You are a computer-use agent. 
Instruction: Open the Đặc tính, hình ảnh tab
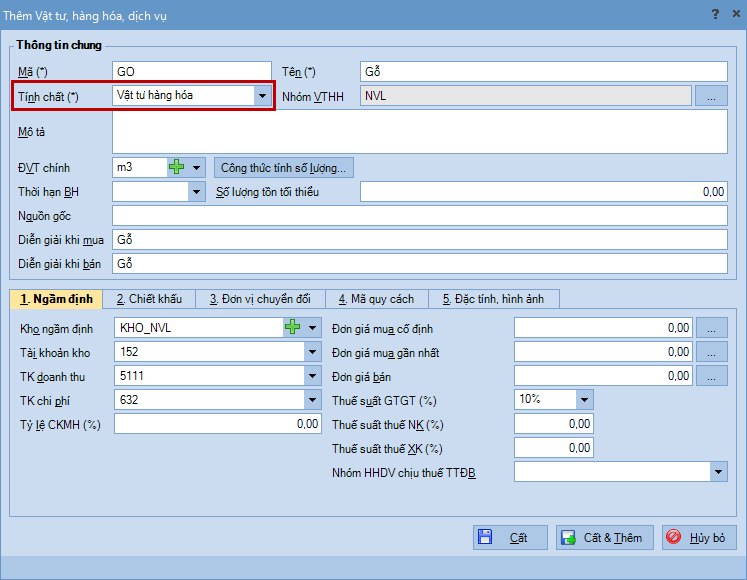pyautogui.click(x=493, y=299)
